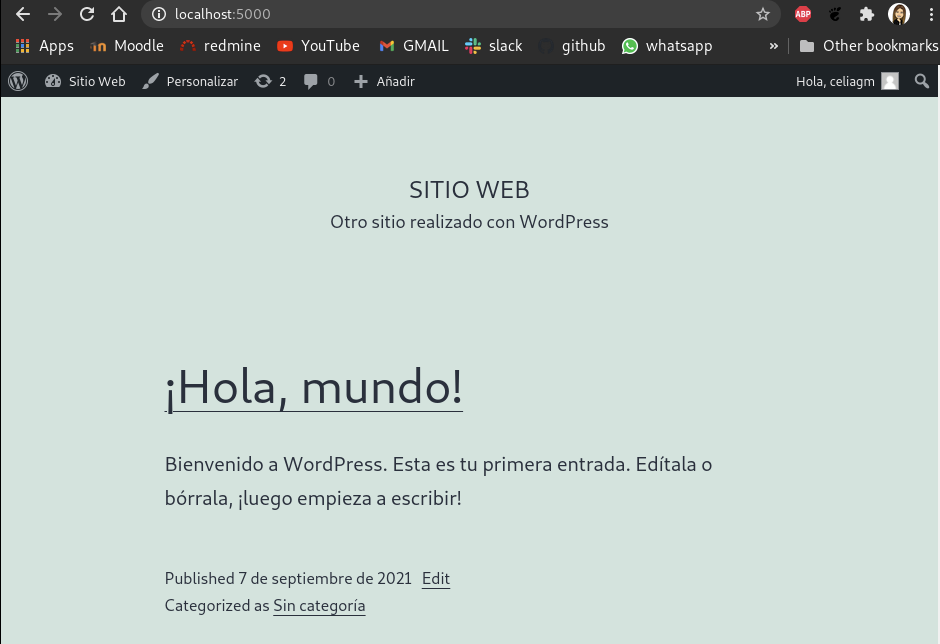Viewport: 940px width, 644px height.
Task: Open the YouTube bookmark
Action: click(318, 45)
